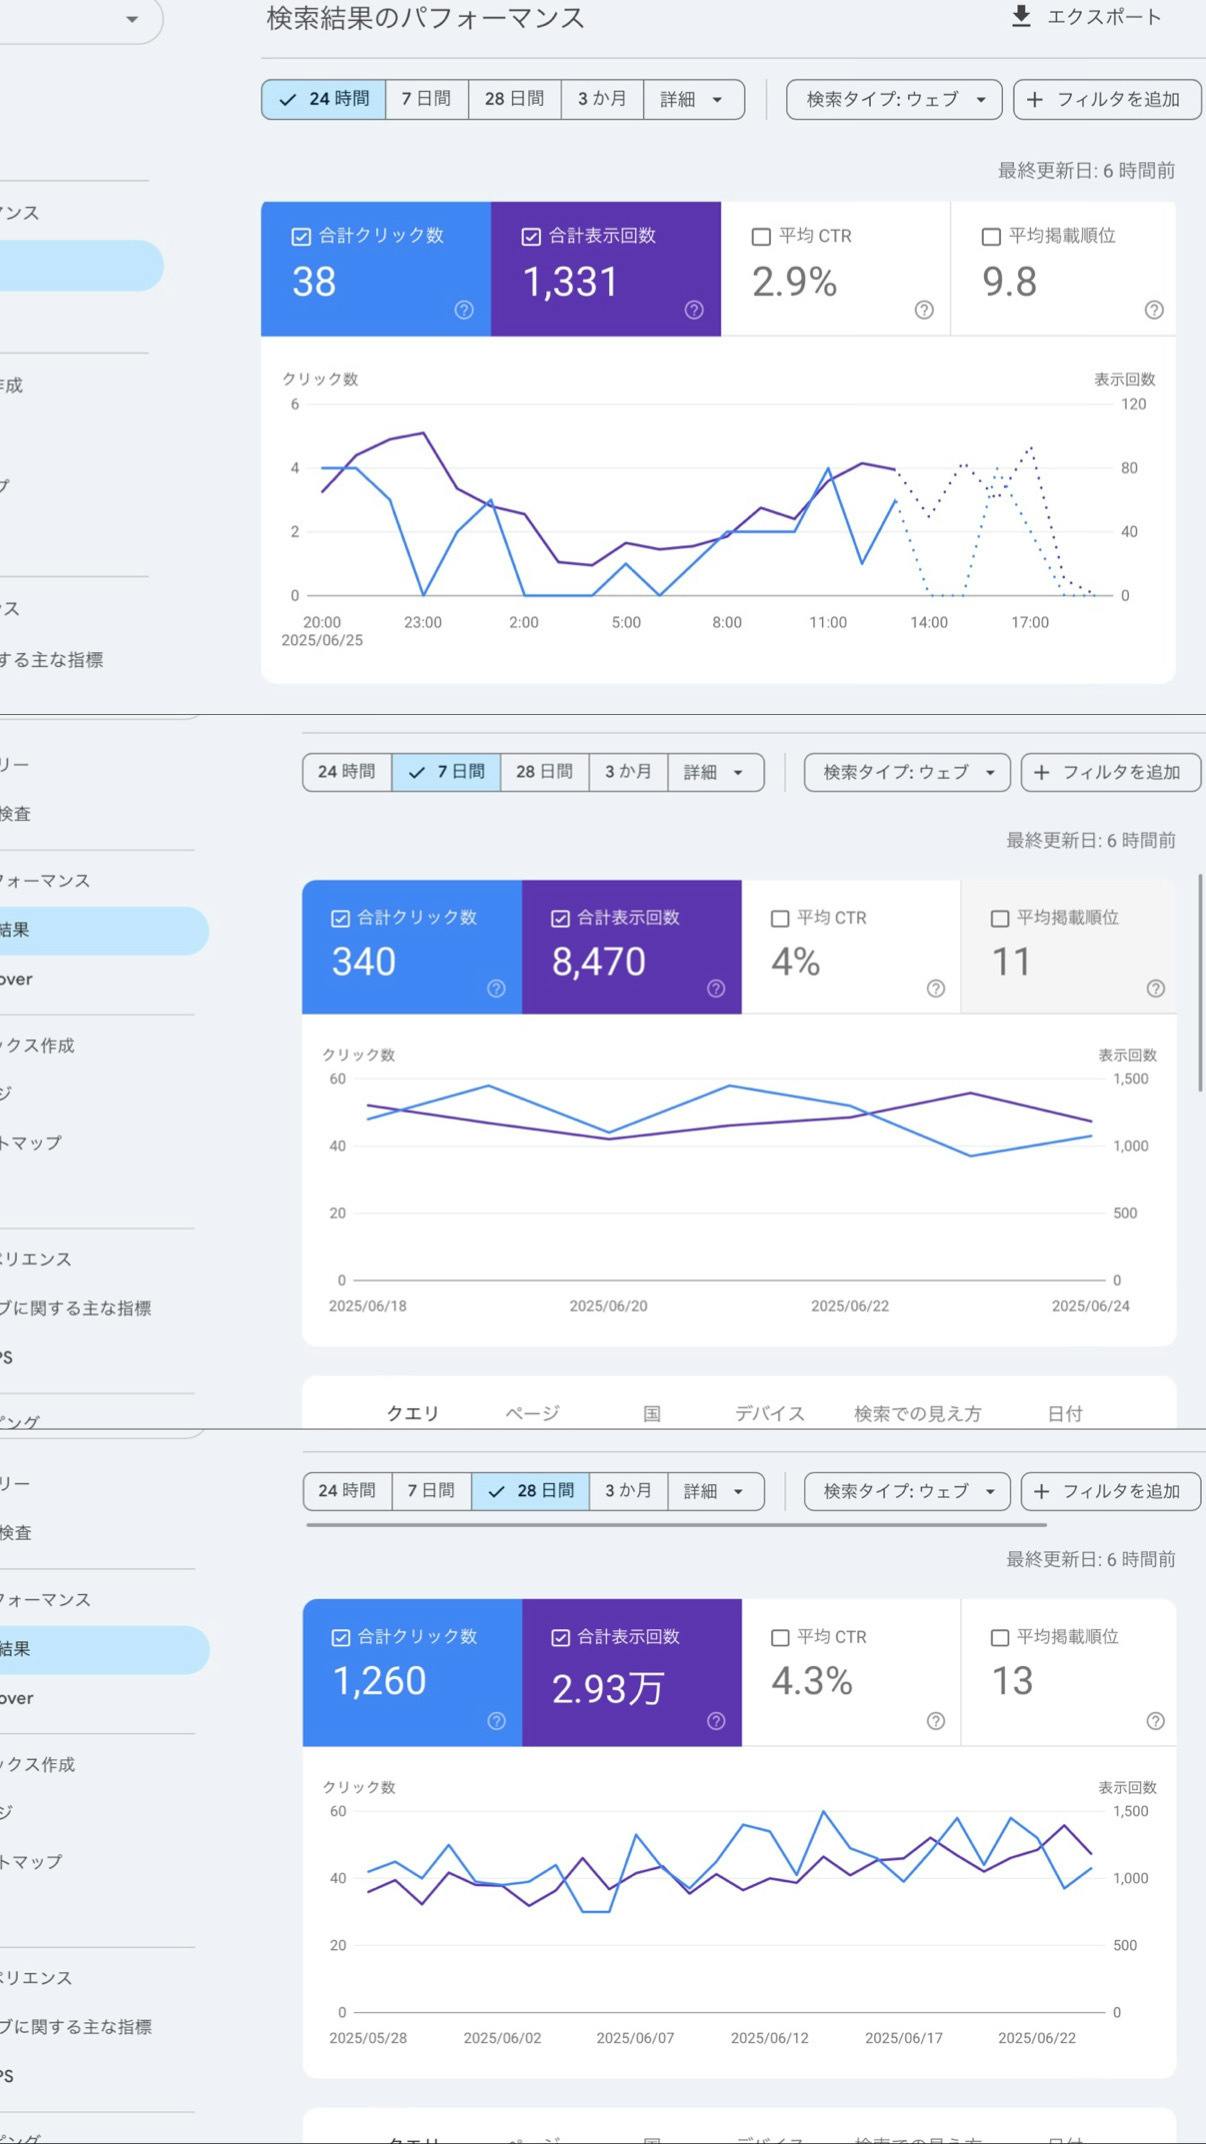Click help icon on the 4.3% CTR card
Screen dimensions: 1206x2144
coord(936,1721)
